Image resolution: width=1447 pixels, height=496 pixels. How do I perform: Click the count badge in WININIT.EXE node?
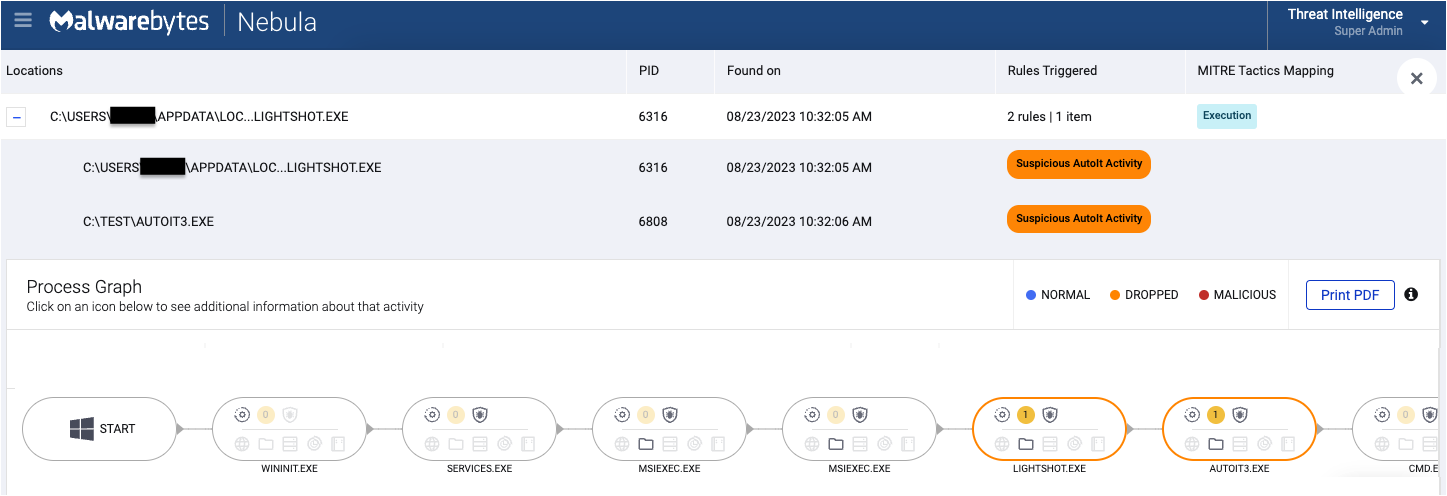click(x=265, y=415)
